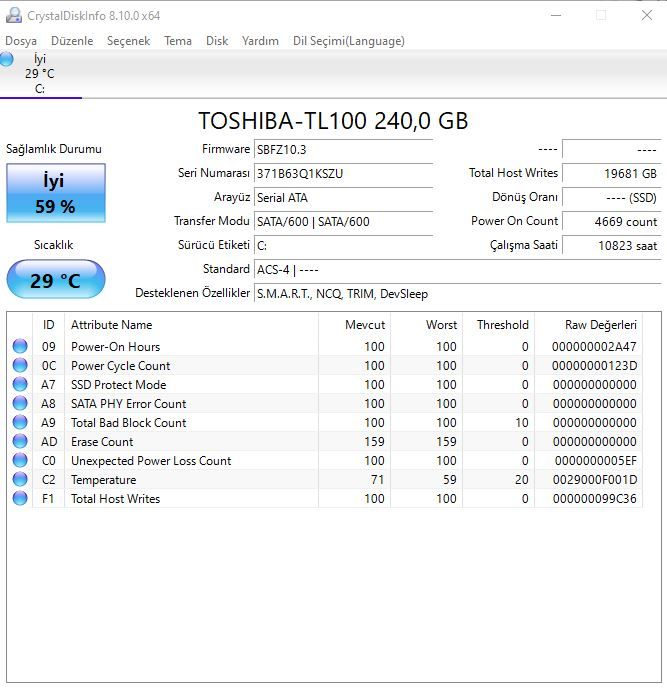Click the TOSHIBA-TL100 240,0 GB disk title
The height and width of the screenshot is (690, 667).
333,121
